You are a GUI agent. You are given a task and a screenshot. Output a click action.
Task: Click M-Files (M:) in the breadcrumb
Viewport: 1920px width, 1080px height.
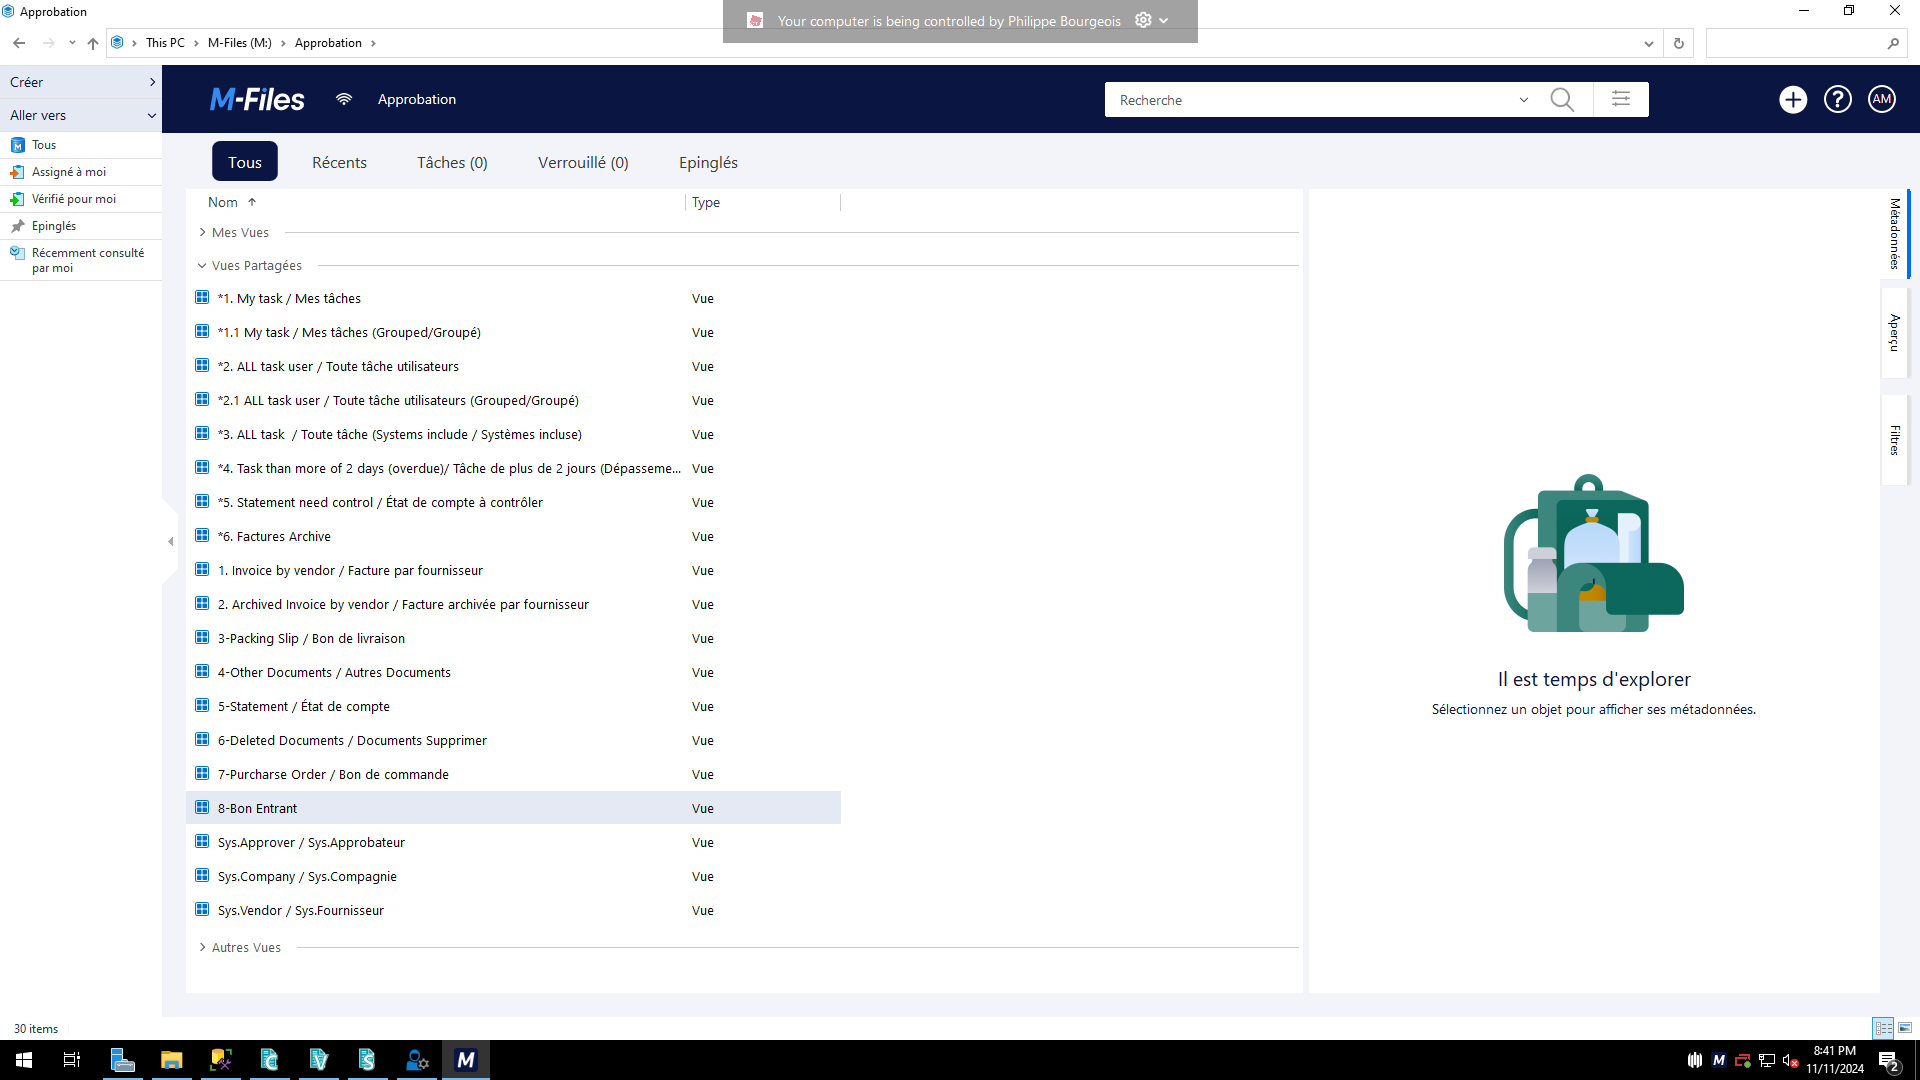pyautogui.click(x=240, y=43)
